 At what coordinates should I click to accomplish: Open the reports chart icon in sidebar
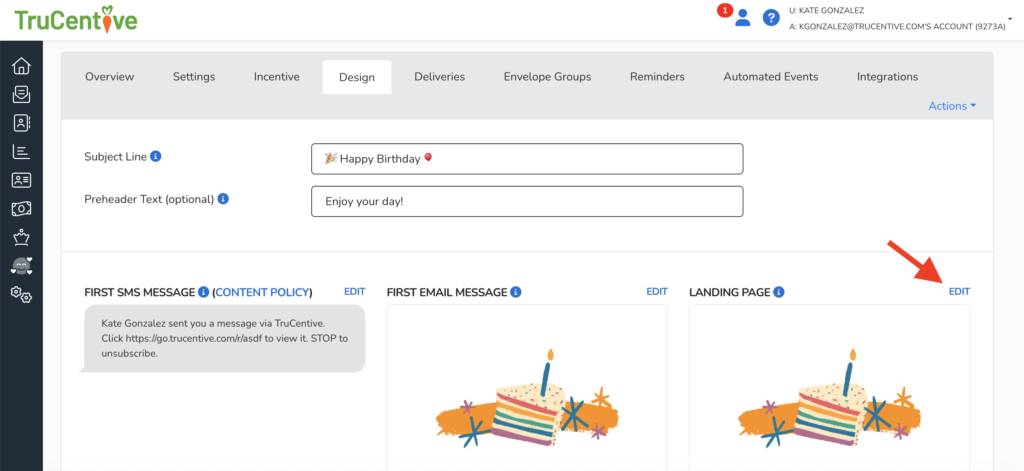coord(20,152)
